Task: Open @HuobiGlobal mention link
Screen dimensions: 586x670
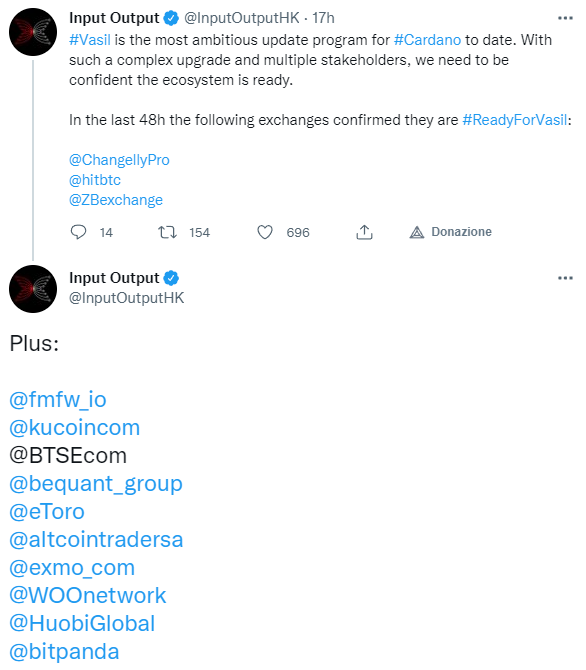Action: (82, 623)
